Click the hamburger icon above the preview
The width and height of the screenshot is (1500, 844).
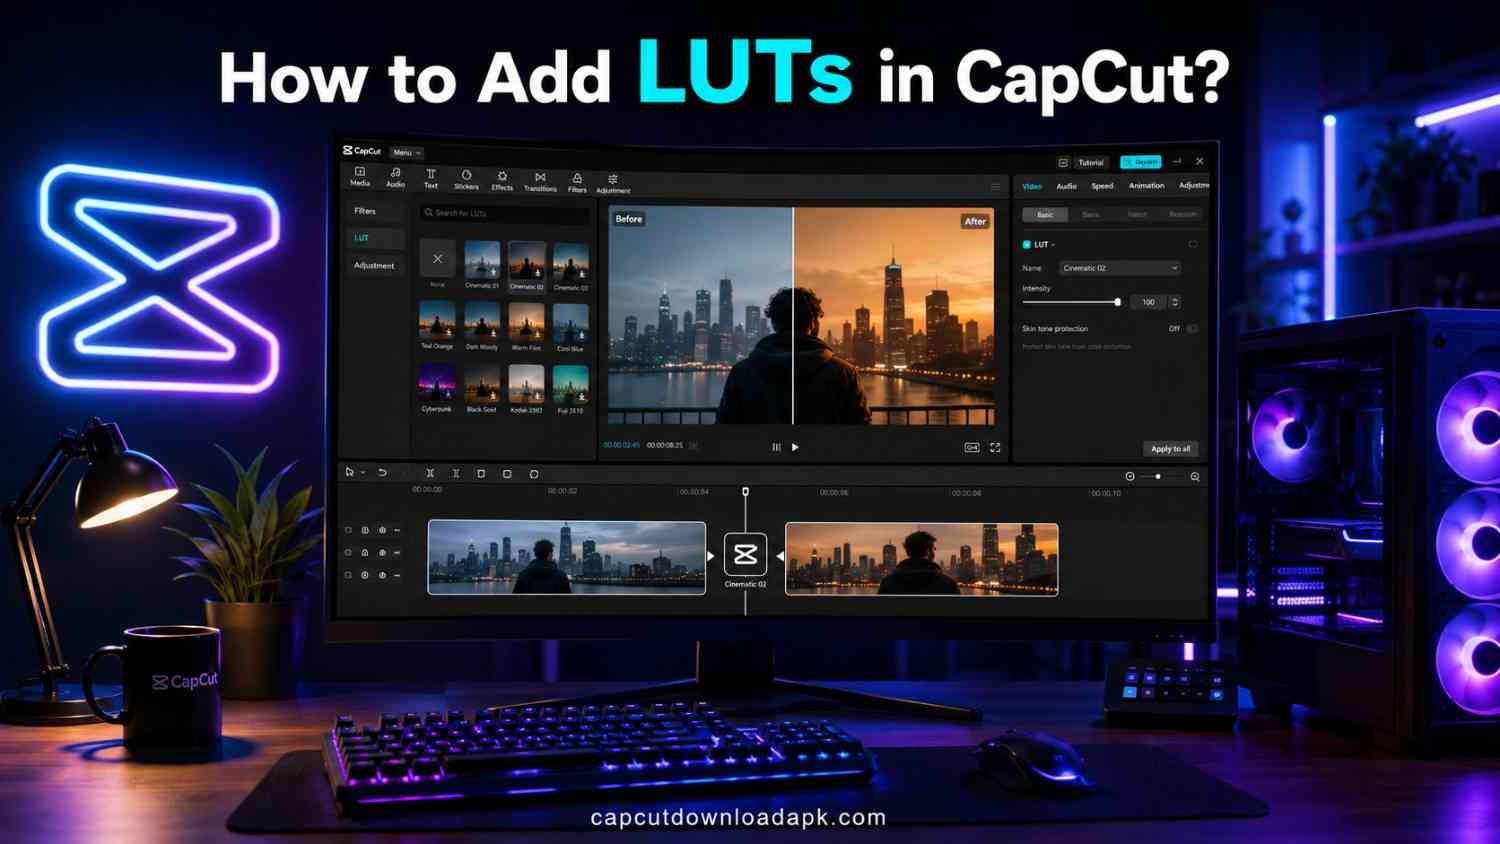click(x=995, y=187)
